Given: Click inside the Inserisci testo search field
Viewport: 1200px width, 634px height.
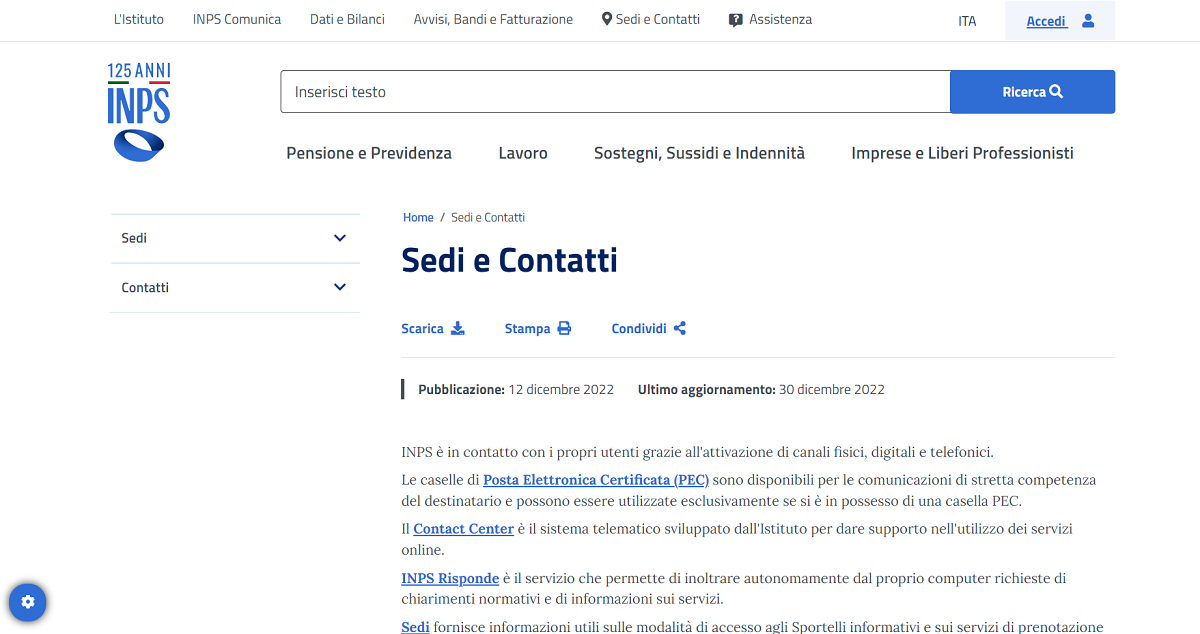Looking at the screenshot, I should [615, 91].
